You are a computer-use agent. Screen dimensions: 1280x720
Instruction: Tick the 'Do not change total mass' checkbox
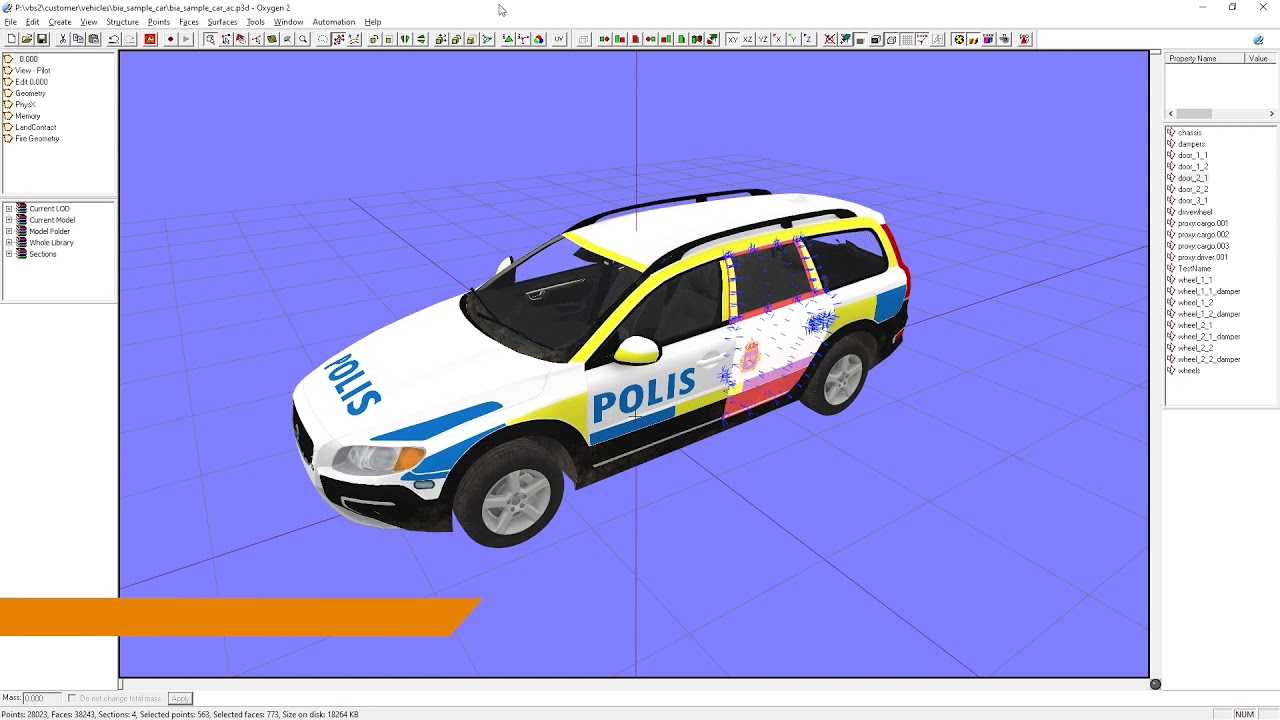click(x=72, y=698)
